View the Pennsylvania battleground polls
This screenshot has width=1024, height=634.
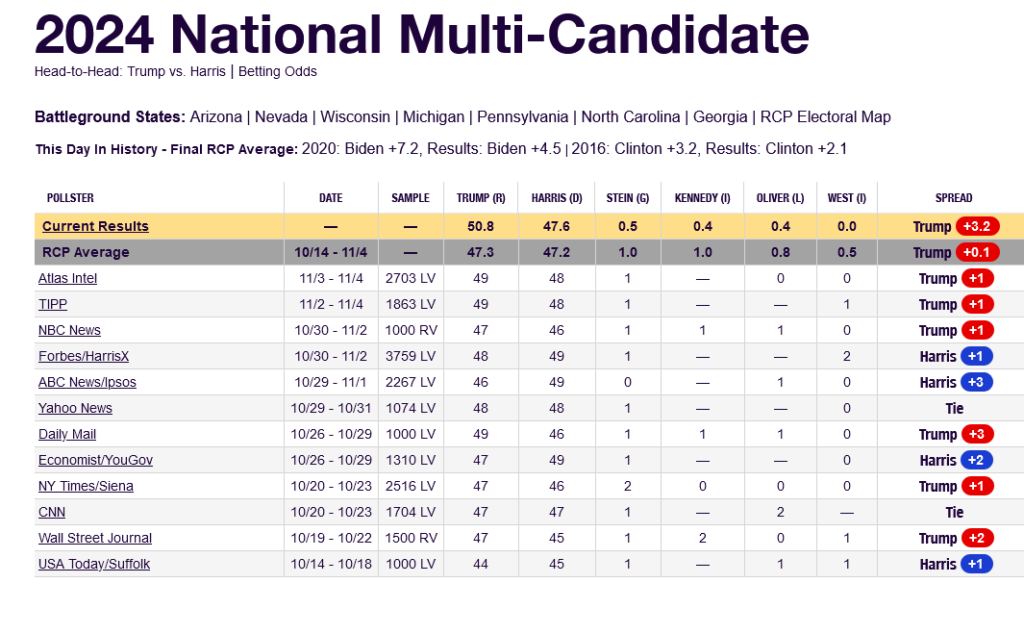click(522, 117)
